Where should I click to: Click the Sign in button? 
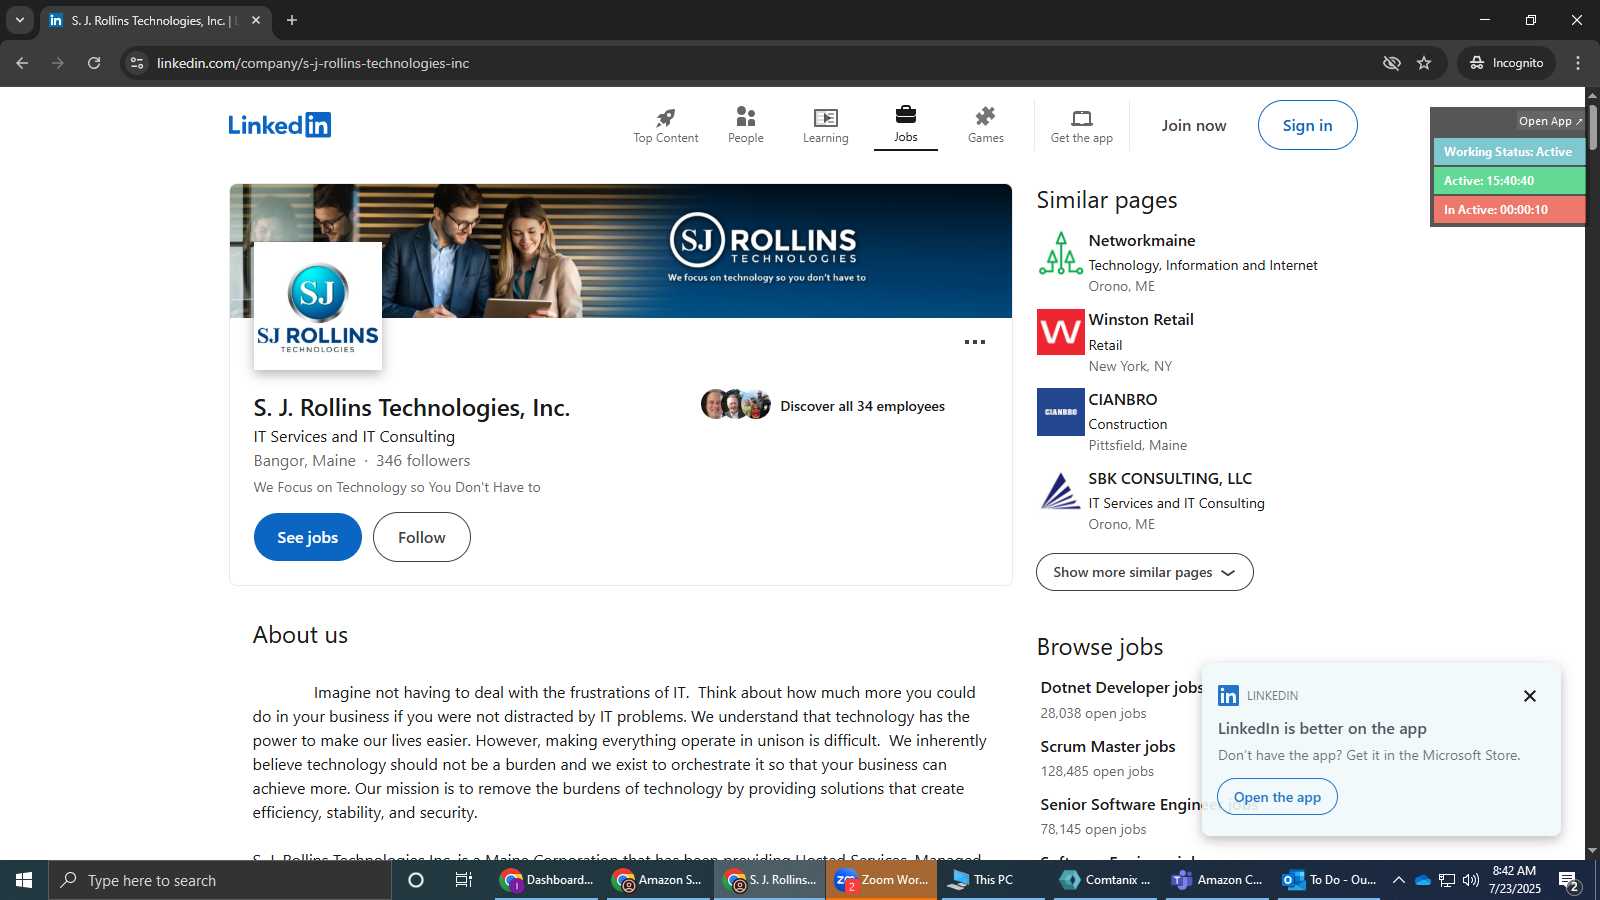click(x=1308, y=125)
